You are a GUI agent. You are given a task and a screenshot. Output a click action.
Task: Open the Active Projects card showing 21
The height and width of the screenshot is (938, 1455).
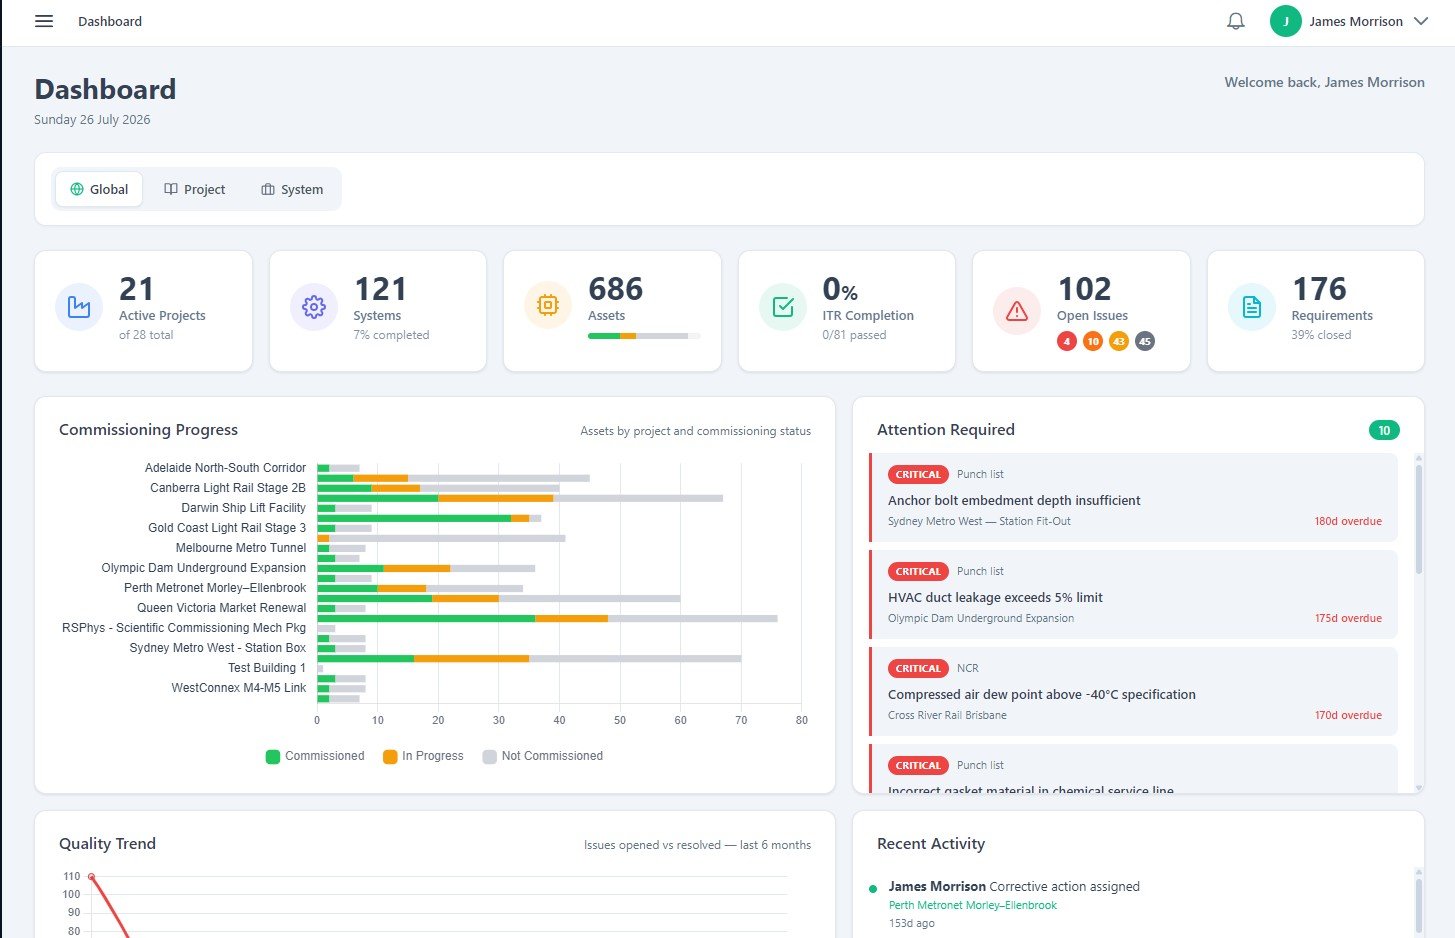(143, 311)
